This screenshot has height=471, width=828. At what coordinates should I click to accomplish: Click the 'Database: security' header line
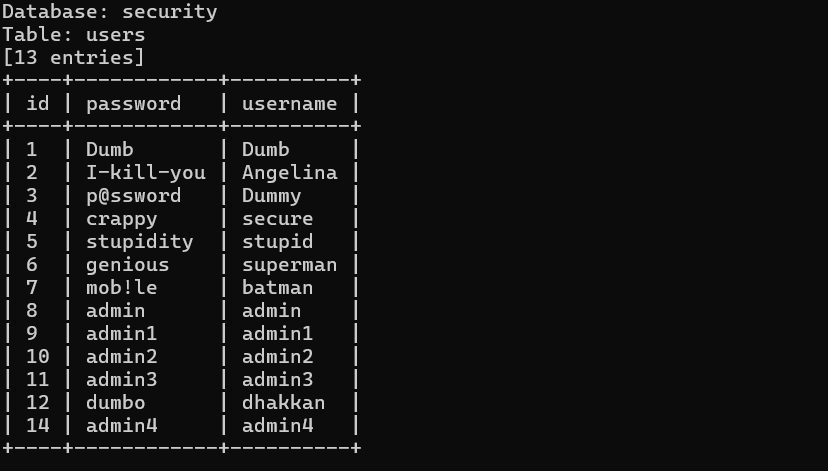(110, 12)
